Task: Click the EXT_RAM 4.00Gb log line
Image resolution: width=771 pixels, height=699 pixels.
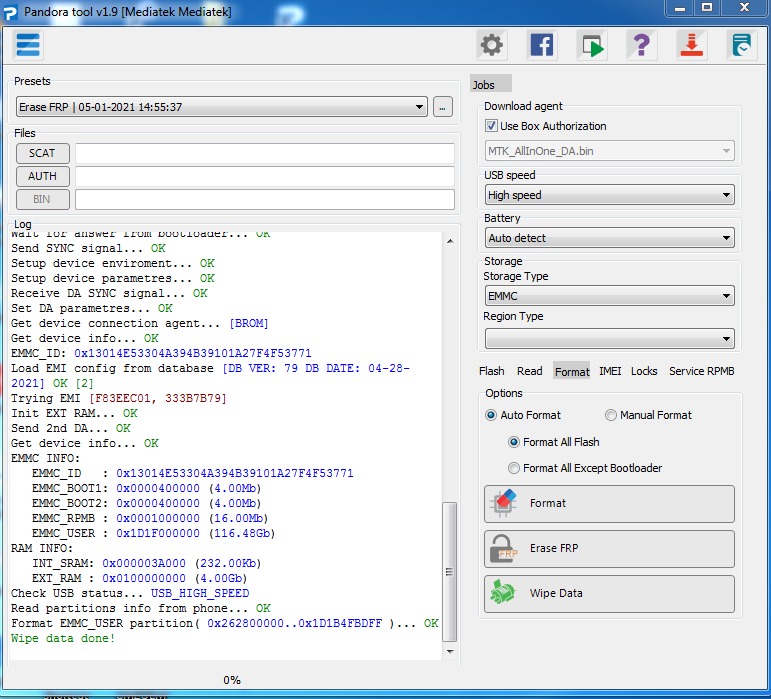Action: pos(140,578)
